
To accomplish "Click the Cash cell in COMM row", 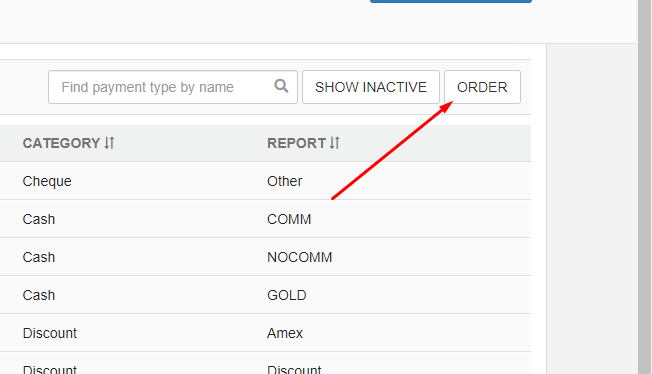I will 39,219.
